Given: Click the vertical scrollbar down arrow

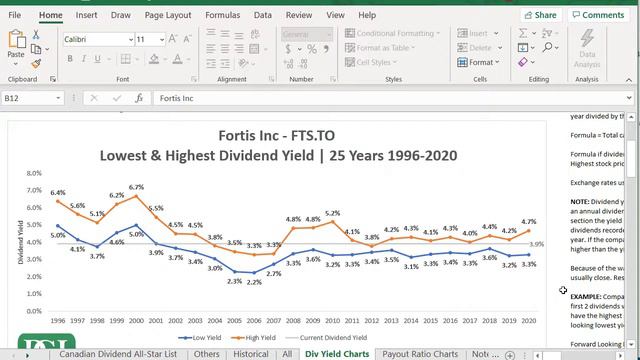Looking at the screenshot, I should coord(631,344).
